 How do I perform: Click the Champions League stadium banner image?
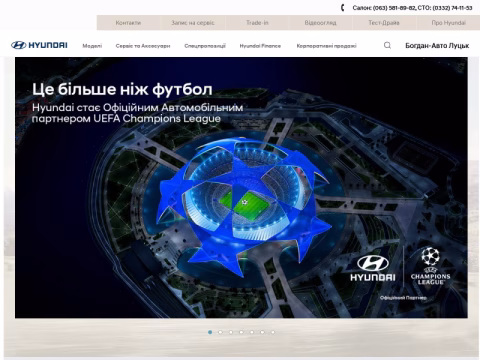241,187
